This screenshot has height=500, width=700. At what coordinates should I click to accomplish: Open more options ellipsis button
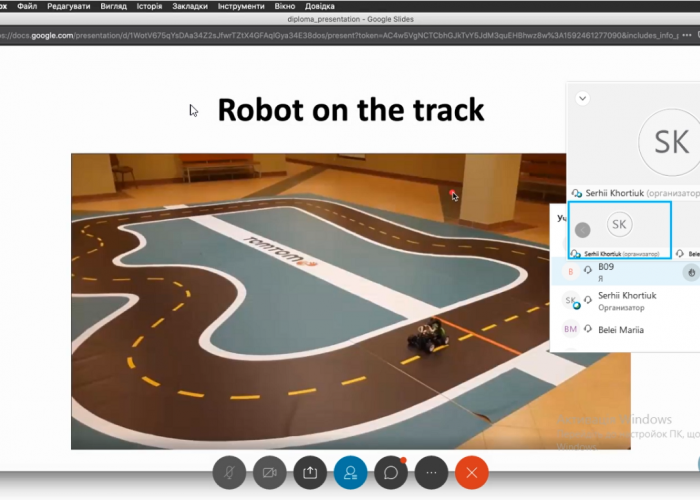point(431,472)
